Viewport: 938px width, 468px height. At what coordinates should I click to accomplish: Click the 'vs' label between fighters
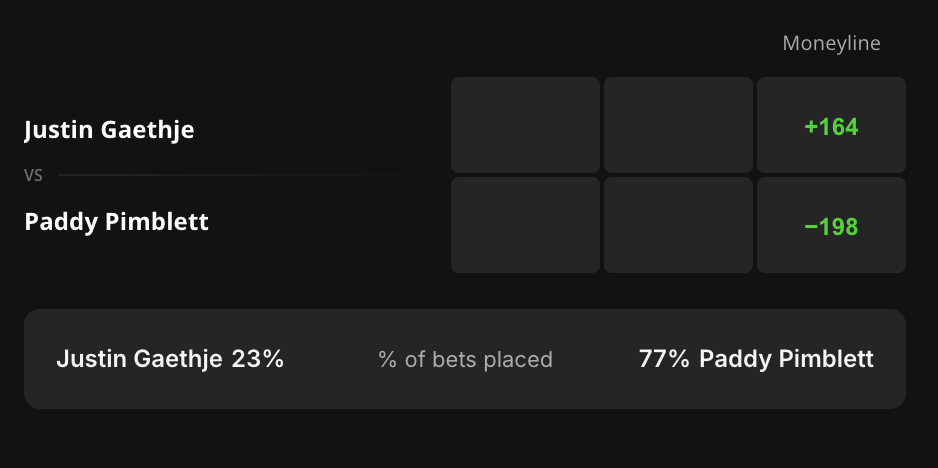click(x=33, y=175)
